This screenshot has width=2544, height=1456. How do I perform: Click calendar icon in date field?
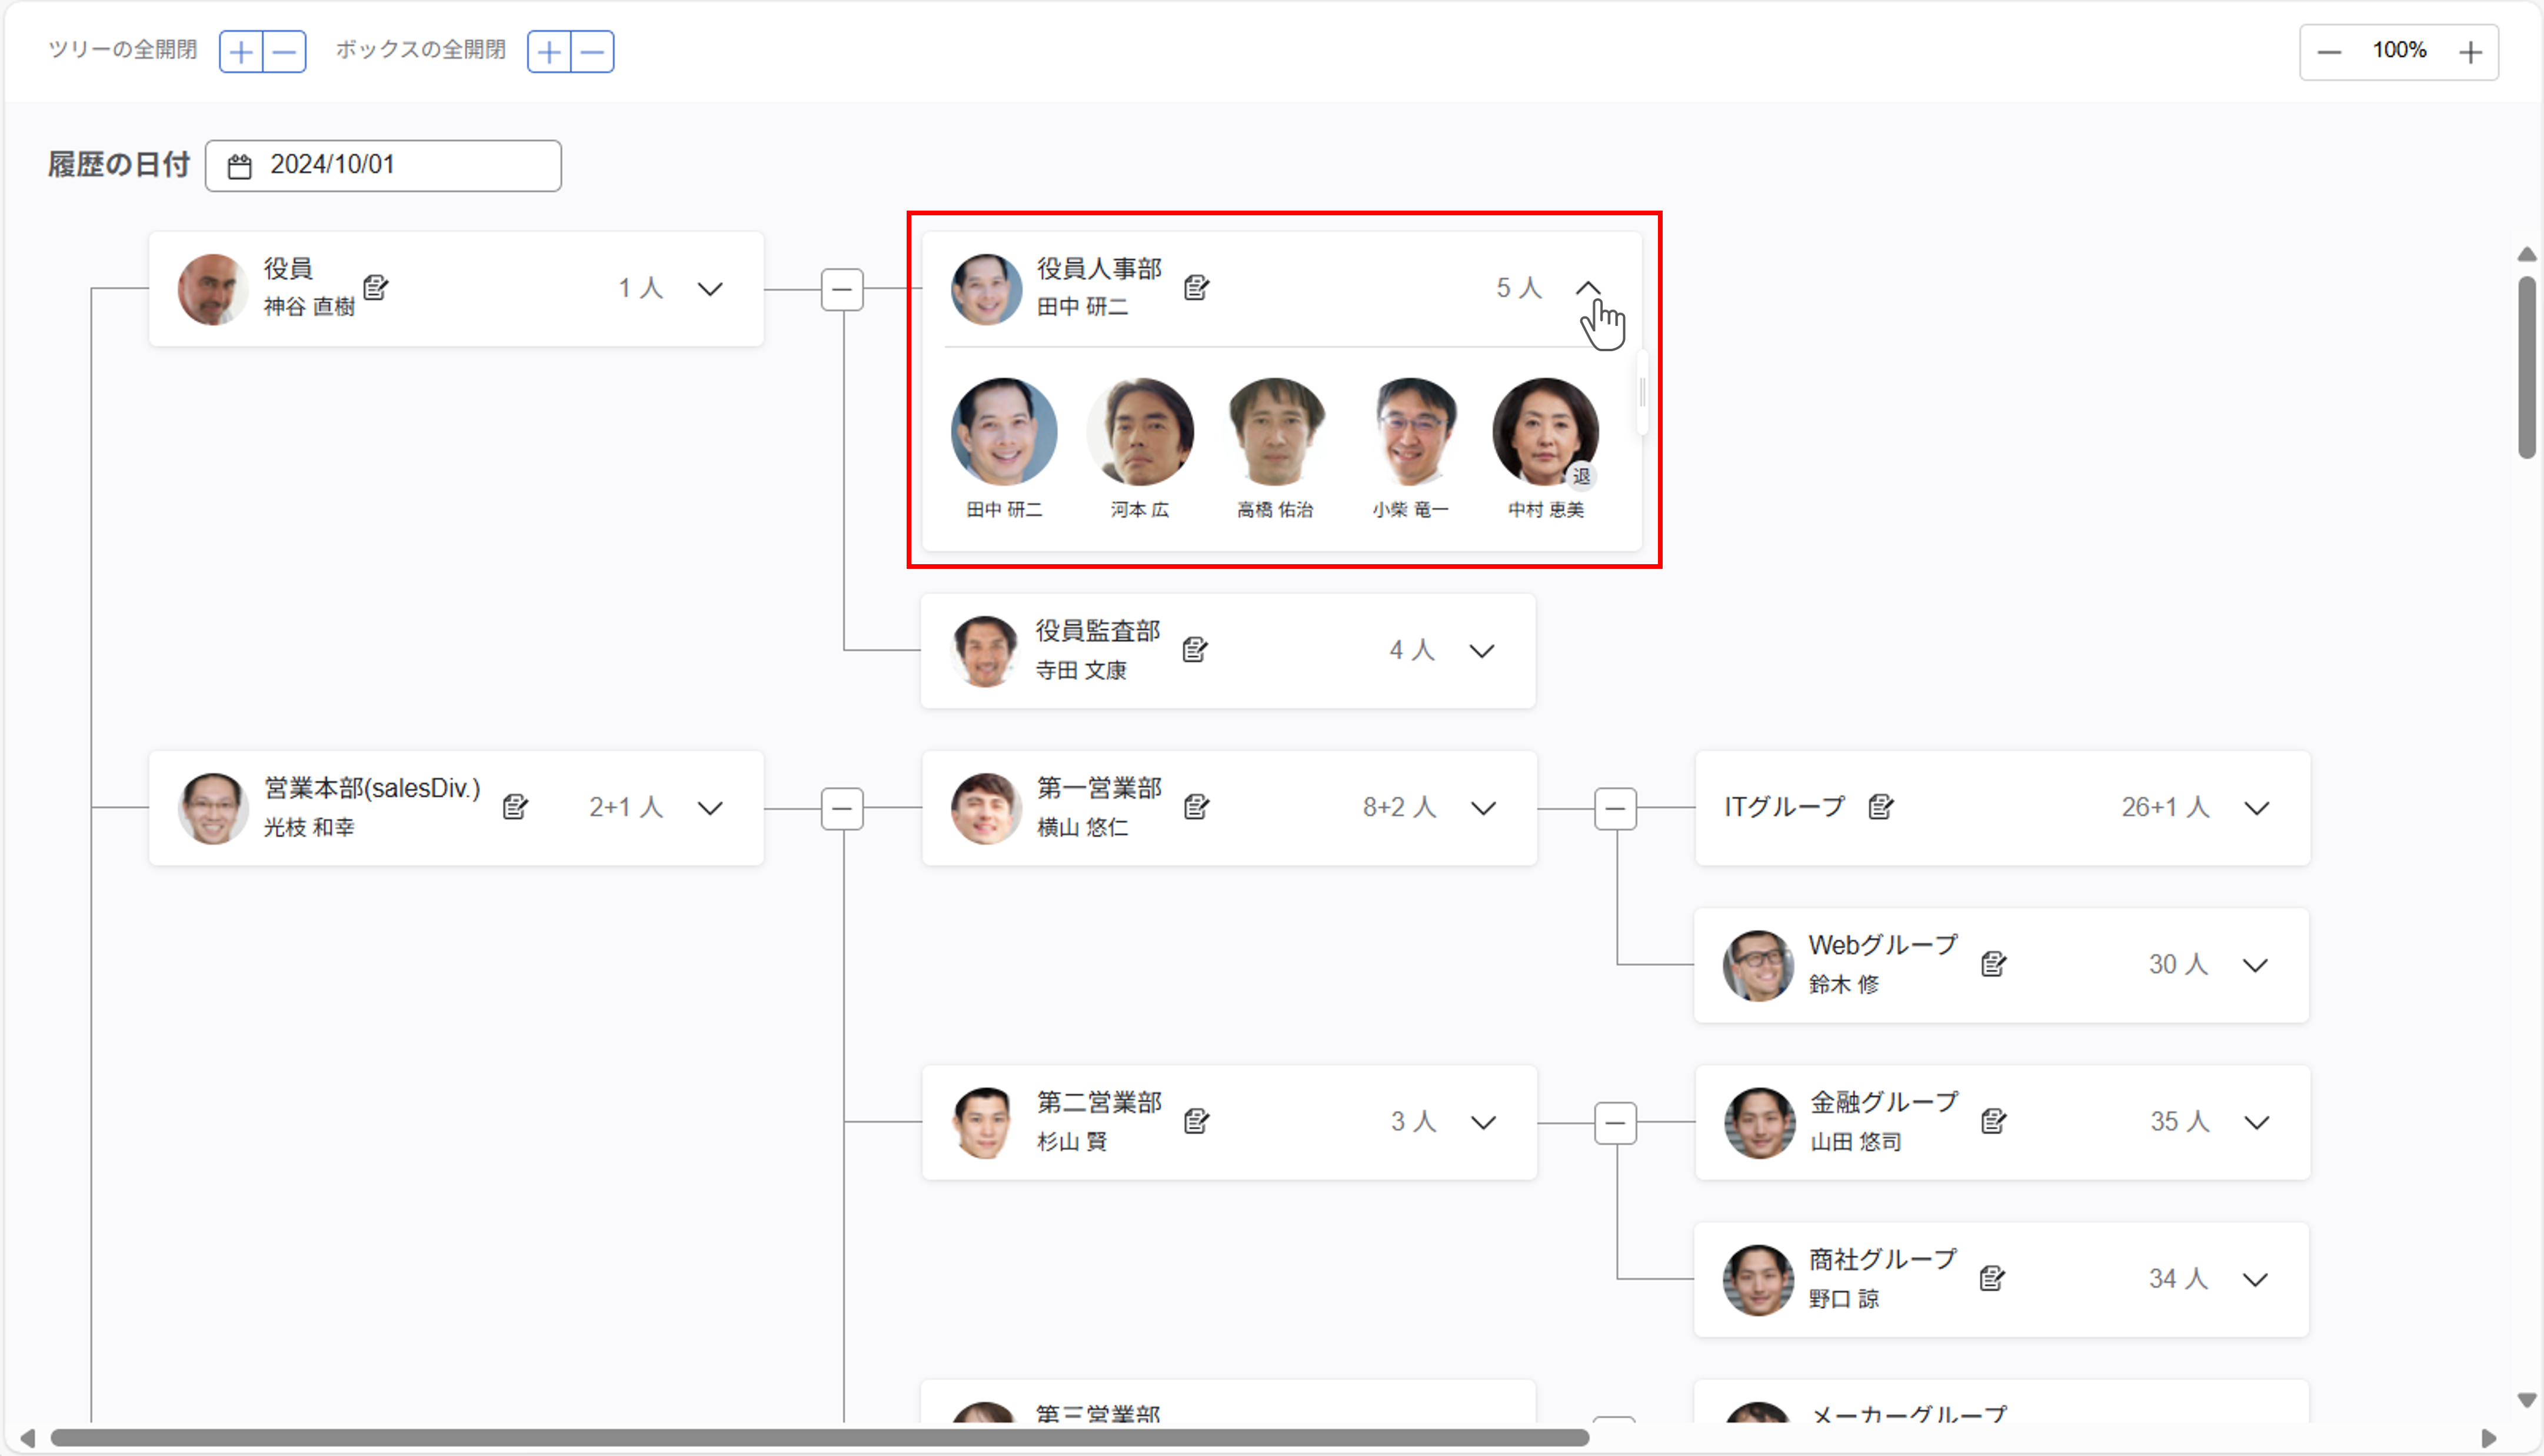[239, 166]
